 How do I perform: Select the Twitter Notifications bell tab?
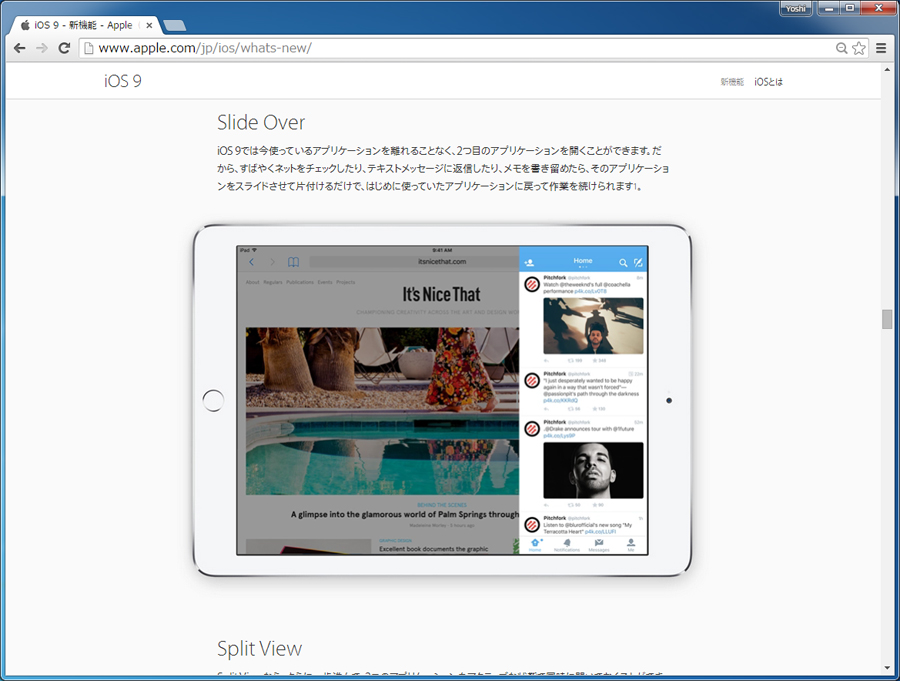(567, 544)
